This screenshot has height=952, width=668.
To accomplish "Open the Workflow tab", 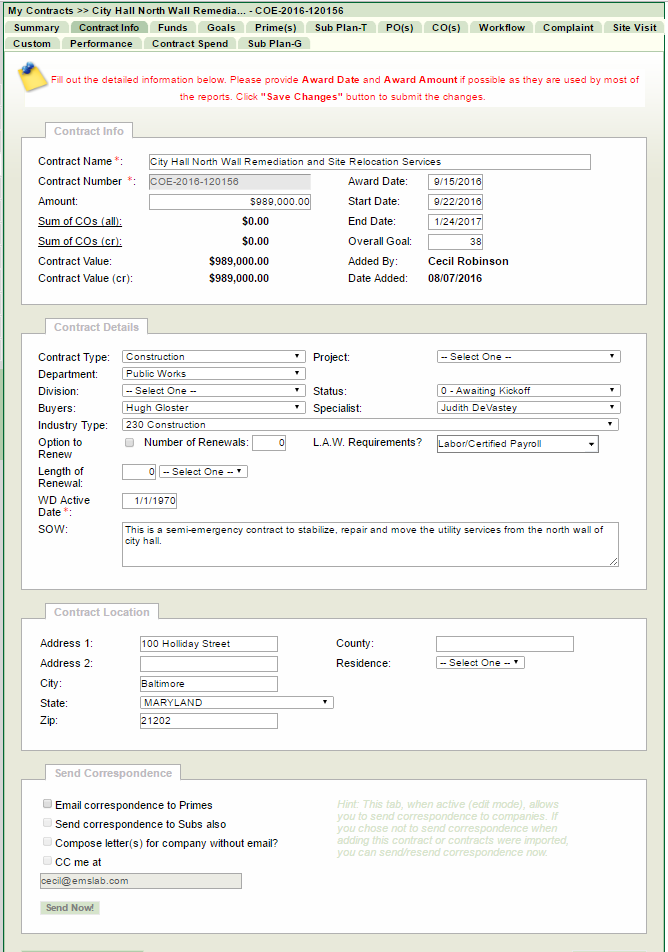I will tap(501, 28).
